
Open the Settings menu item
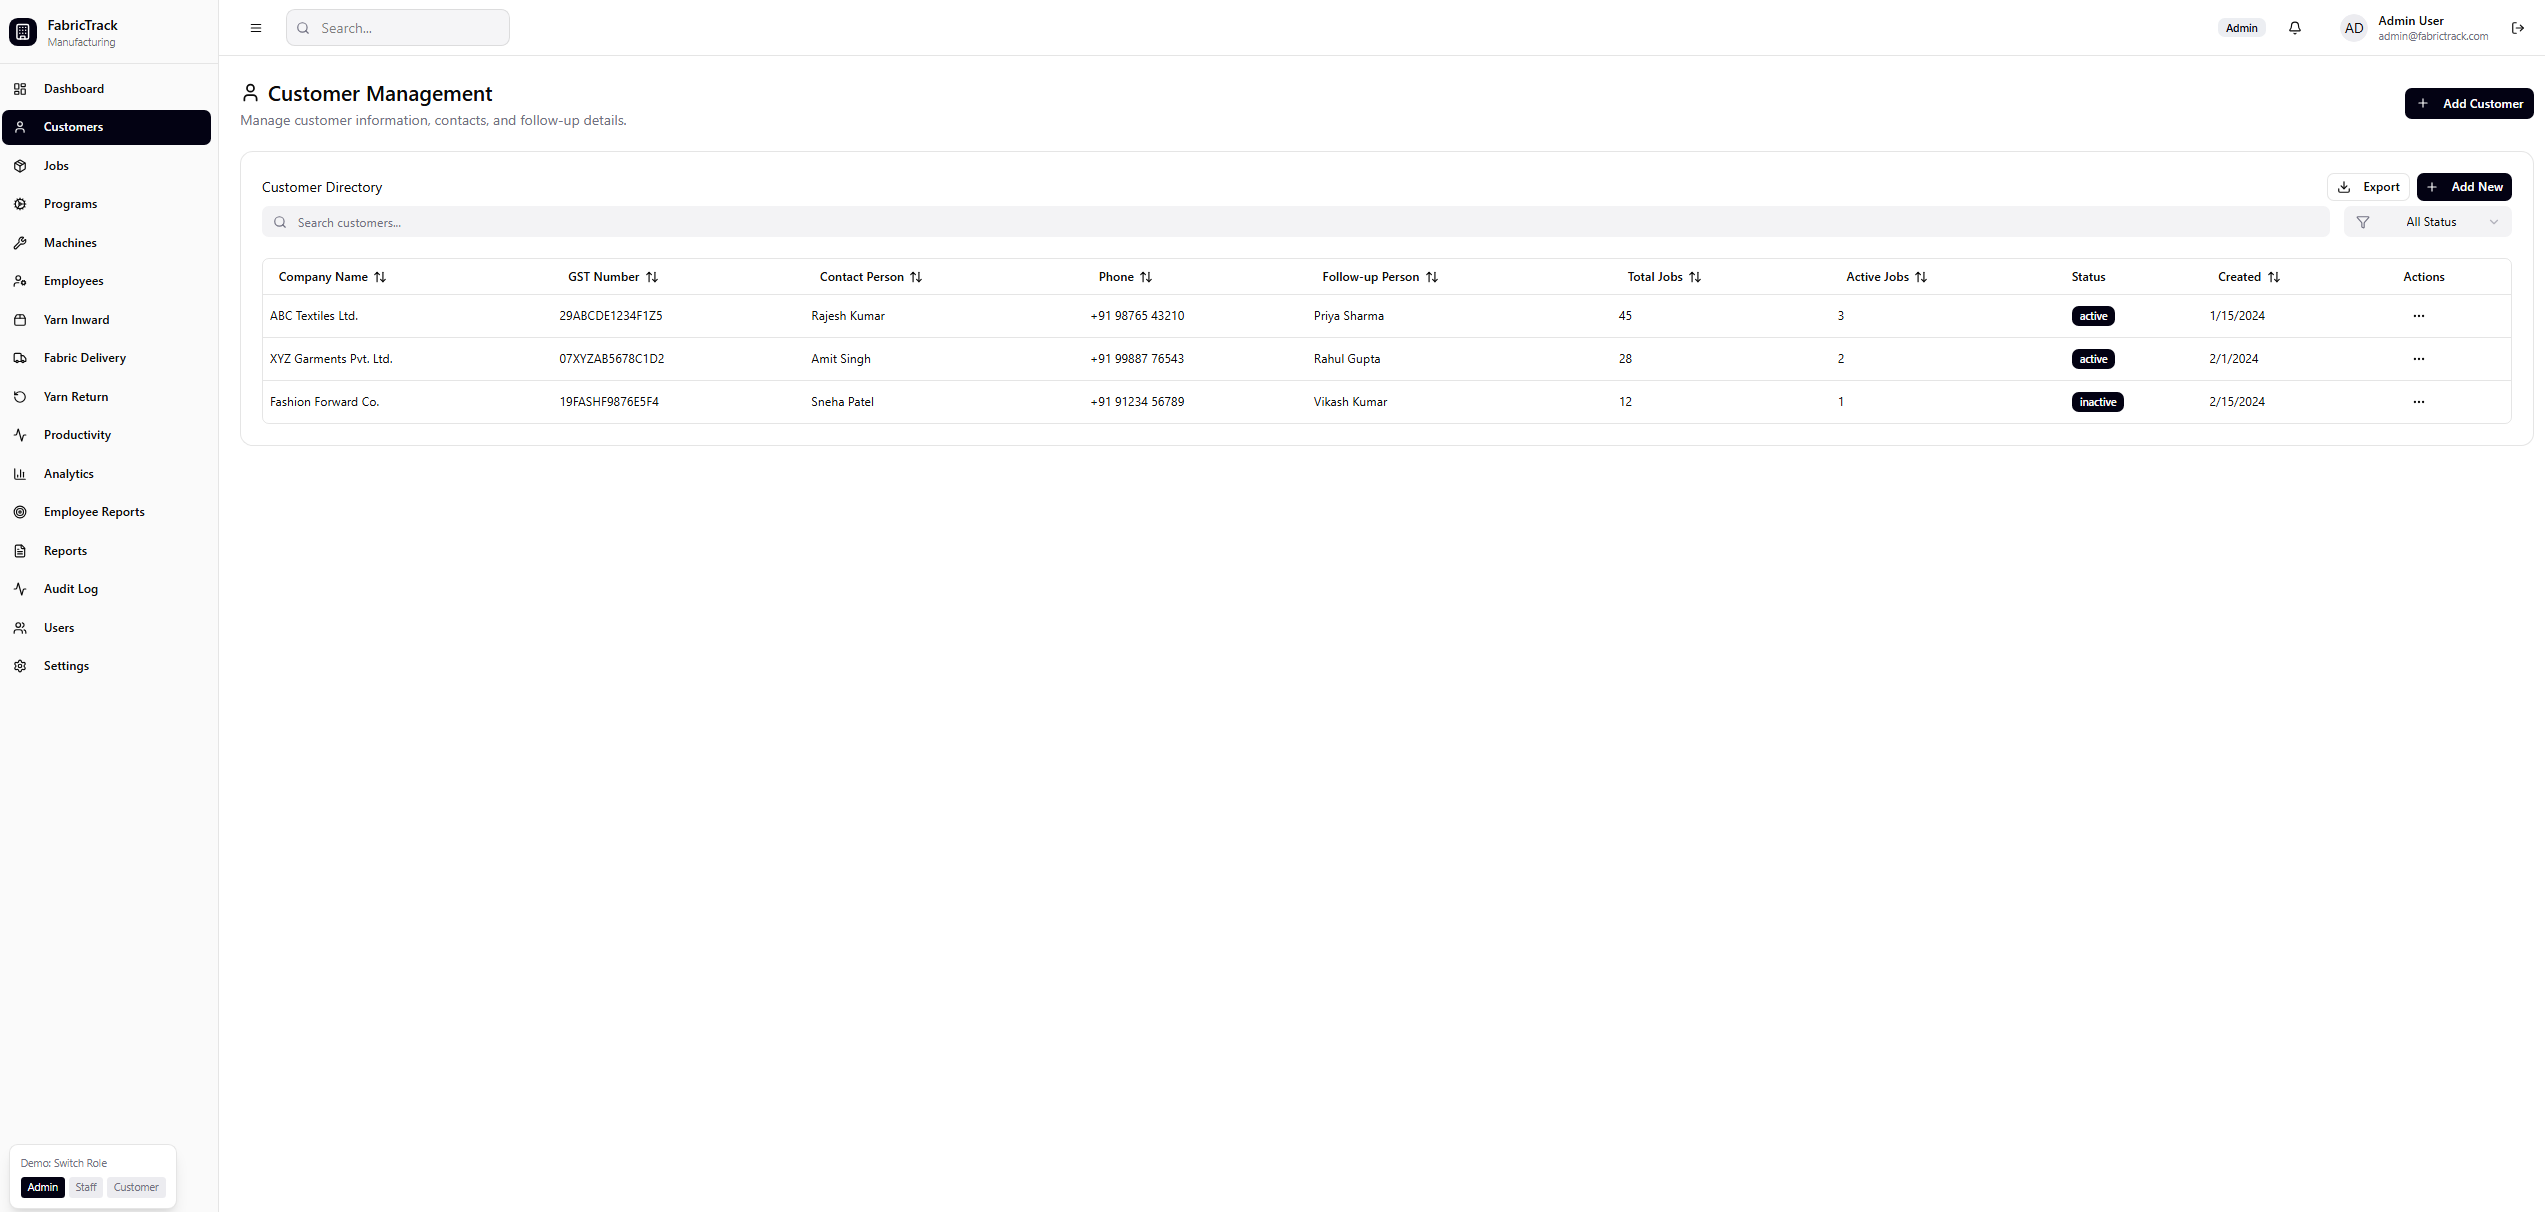pyautogui.click(x=66, y=665)
